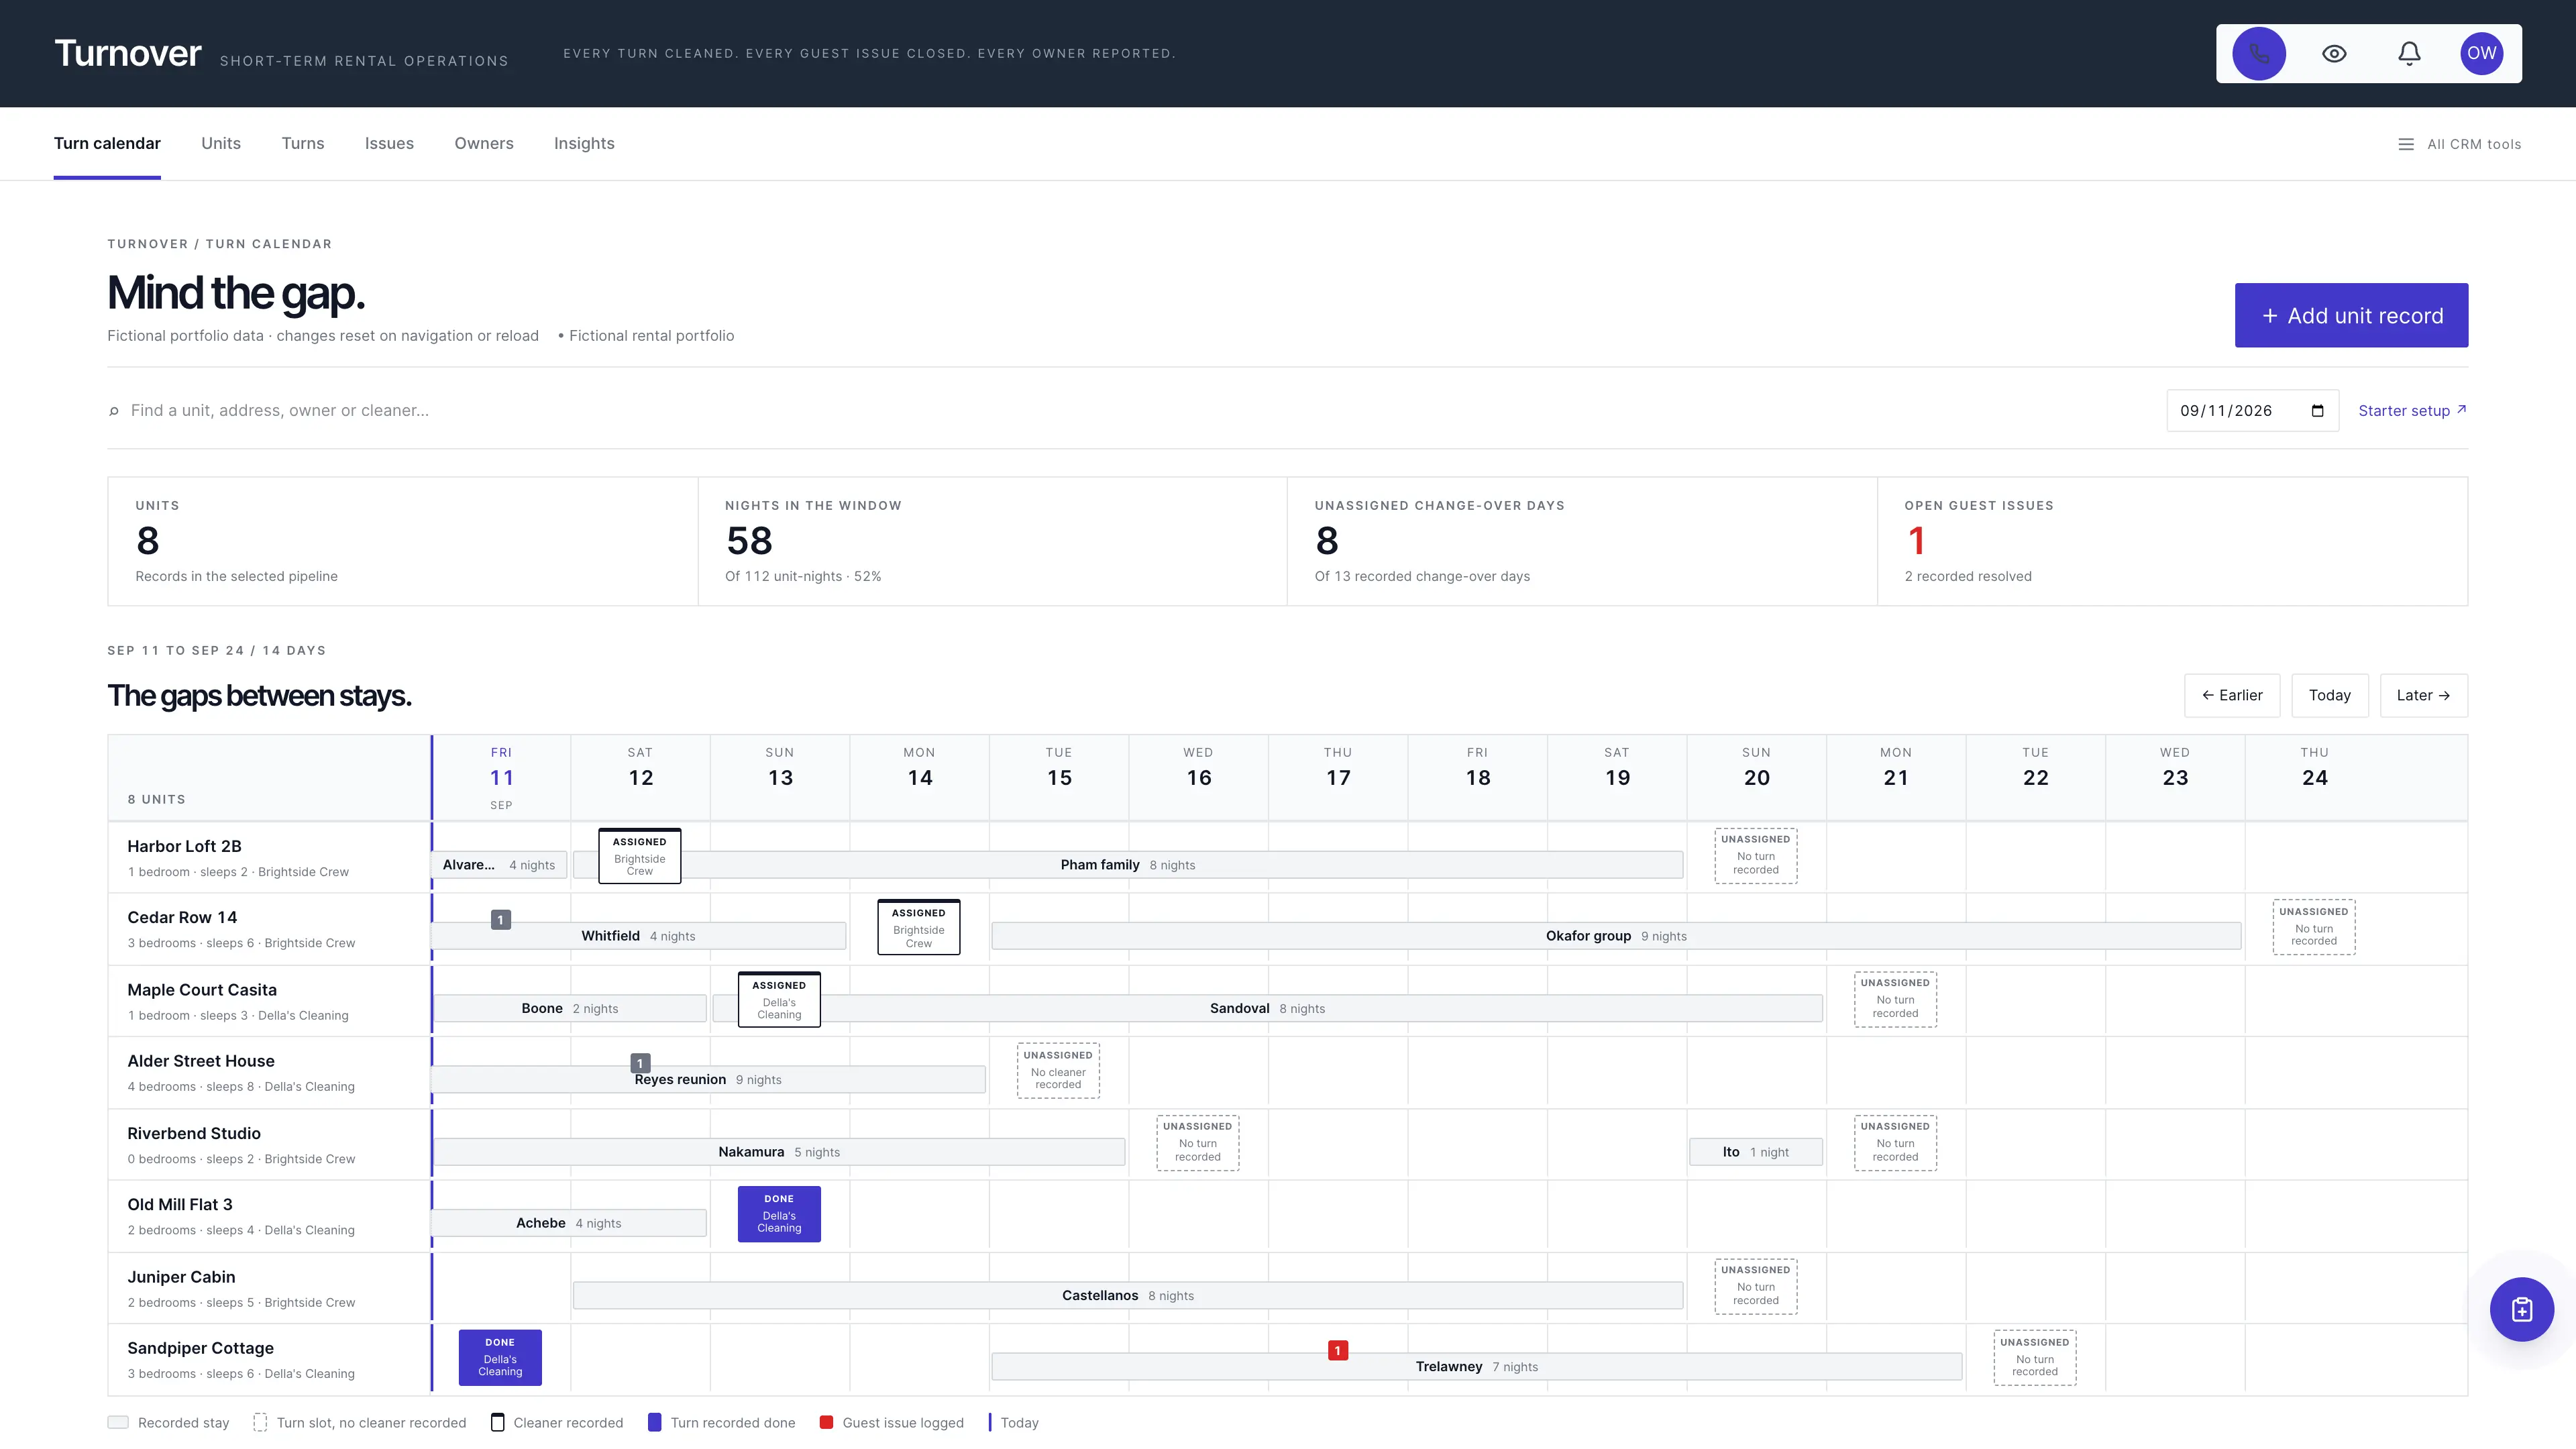Open the Owners tab
2576x1449 pixels.
coord(484,144)
